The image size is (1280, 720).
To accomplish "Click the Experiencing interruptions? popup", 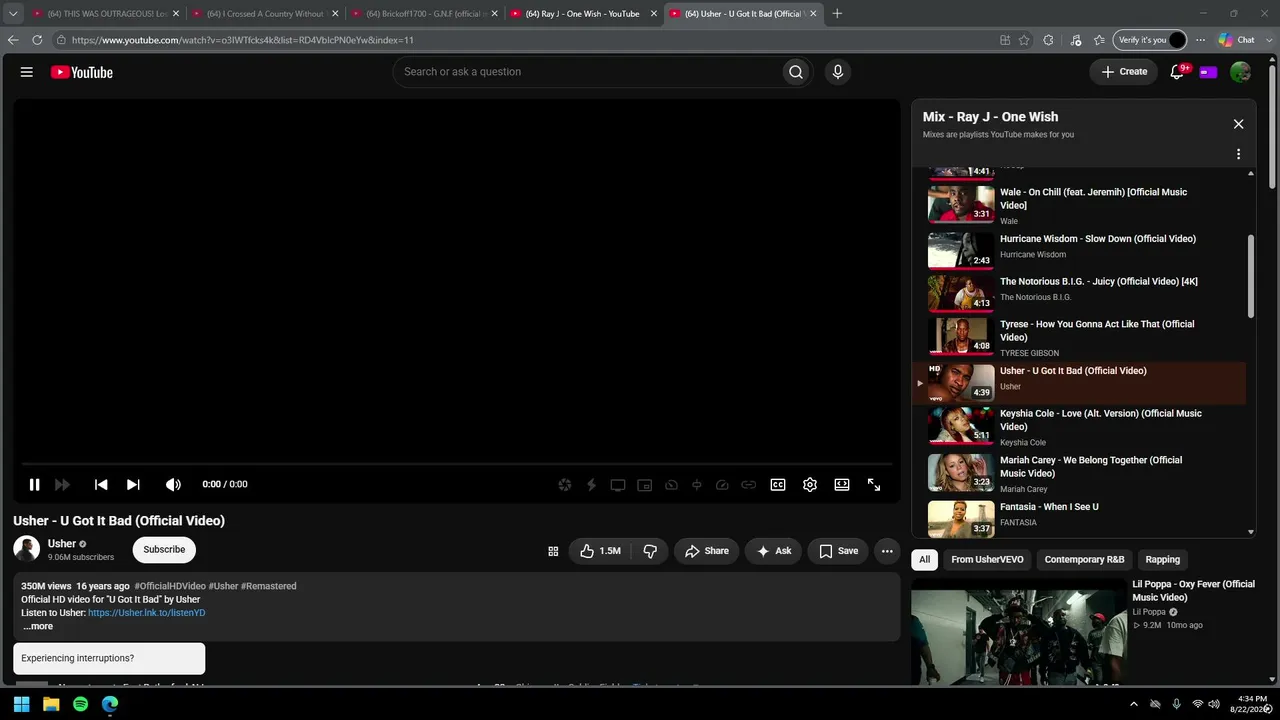I will (109, 658).
